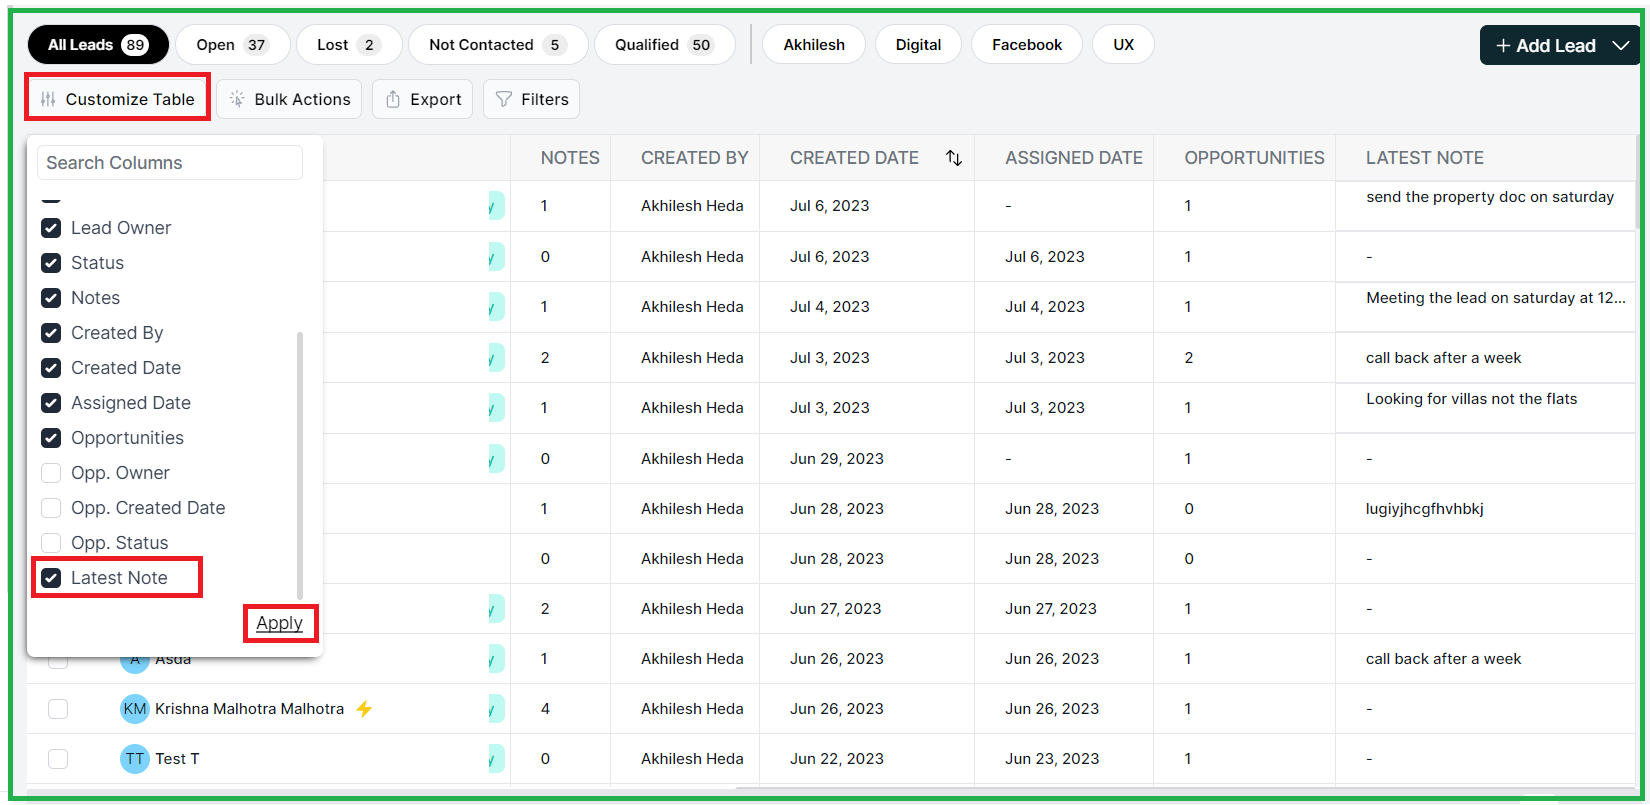This screenshot has height=805, width=1650.
Task: Toggle the Latest Note column checkbox
Action: (51, 578)
